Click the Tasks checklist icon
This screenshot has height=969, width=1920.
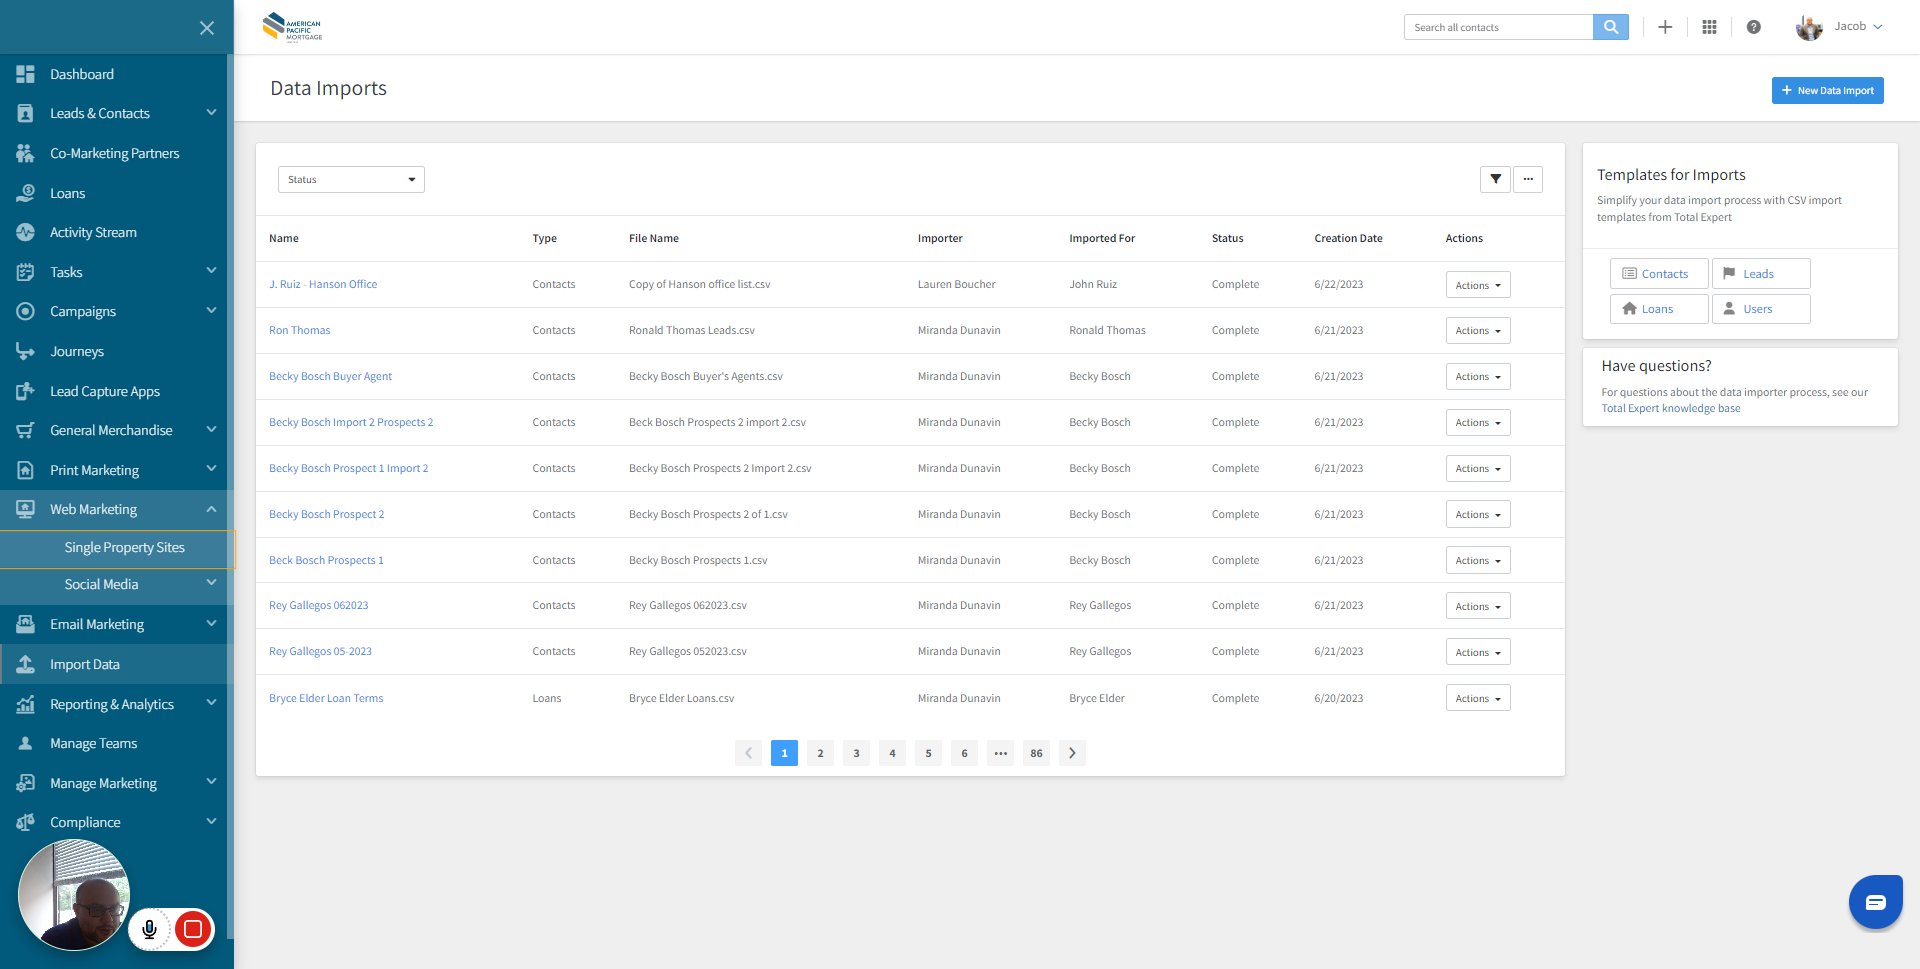[x=26, y=272]
